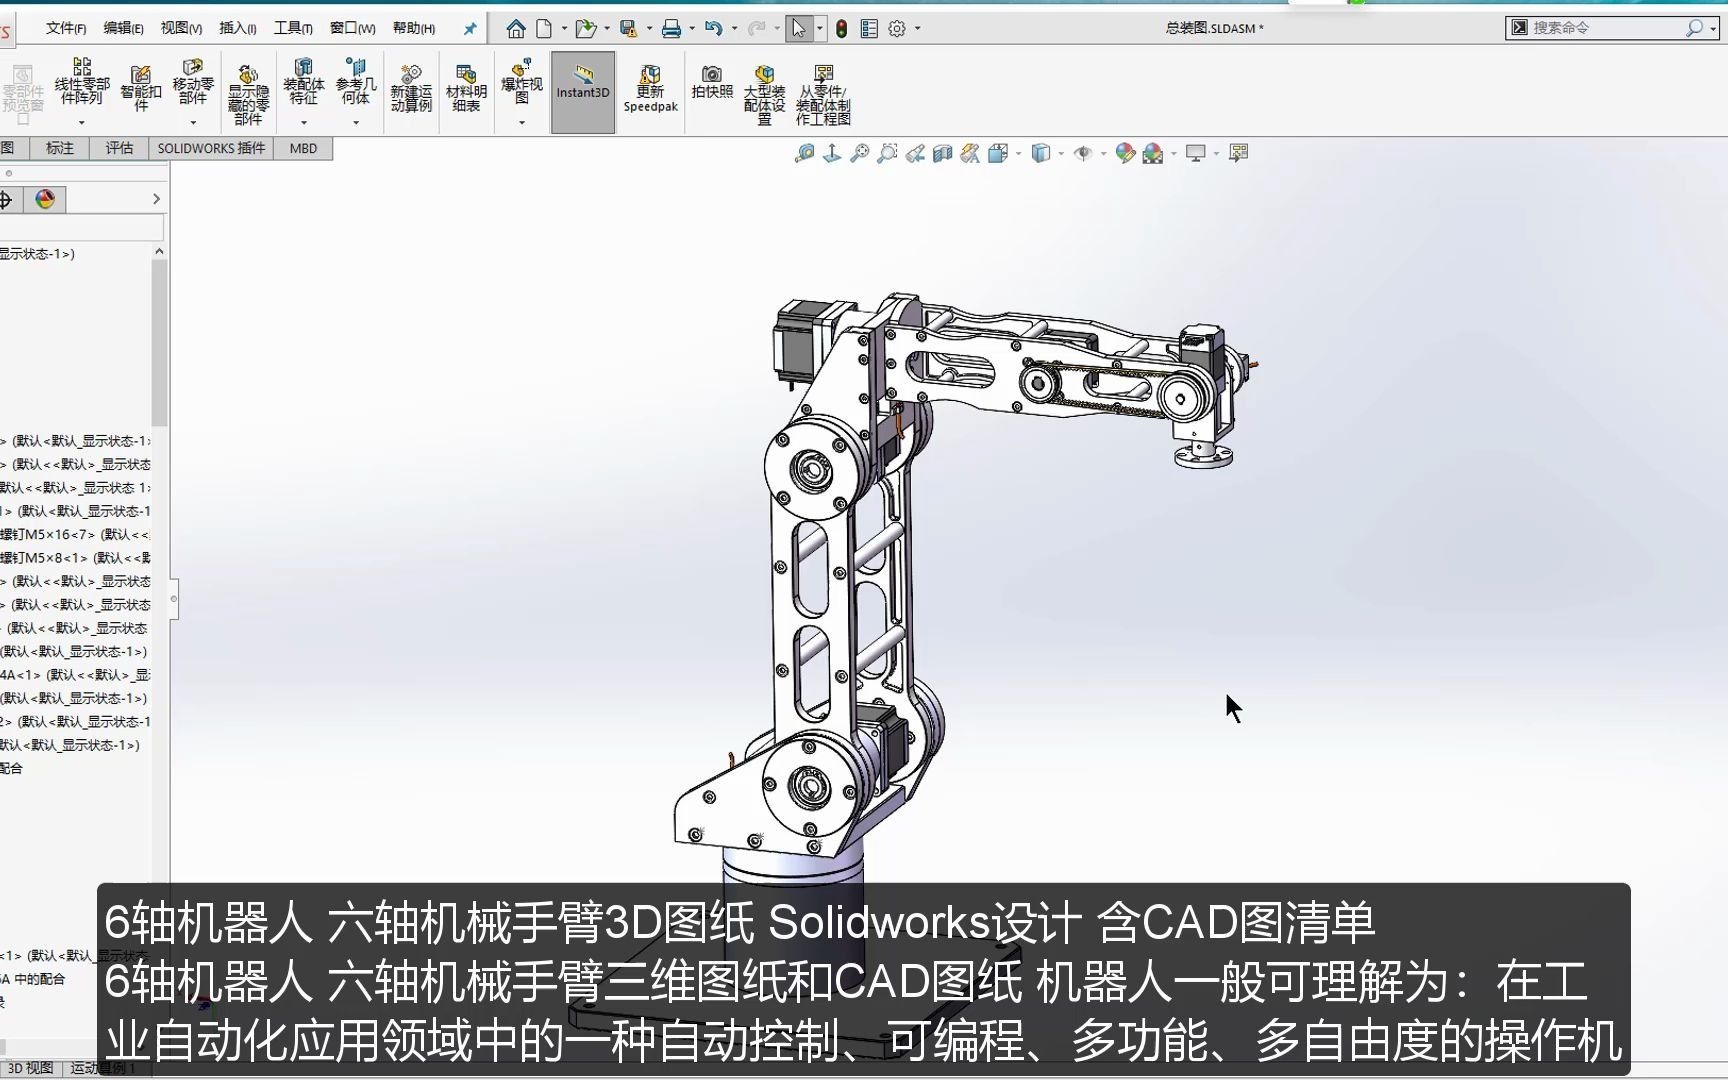1728x1080 pixels.
Task: Toggle the pin to keep toolbar visible
Action: pyautogui.click(x=469, y=28)
